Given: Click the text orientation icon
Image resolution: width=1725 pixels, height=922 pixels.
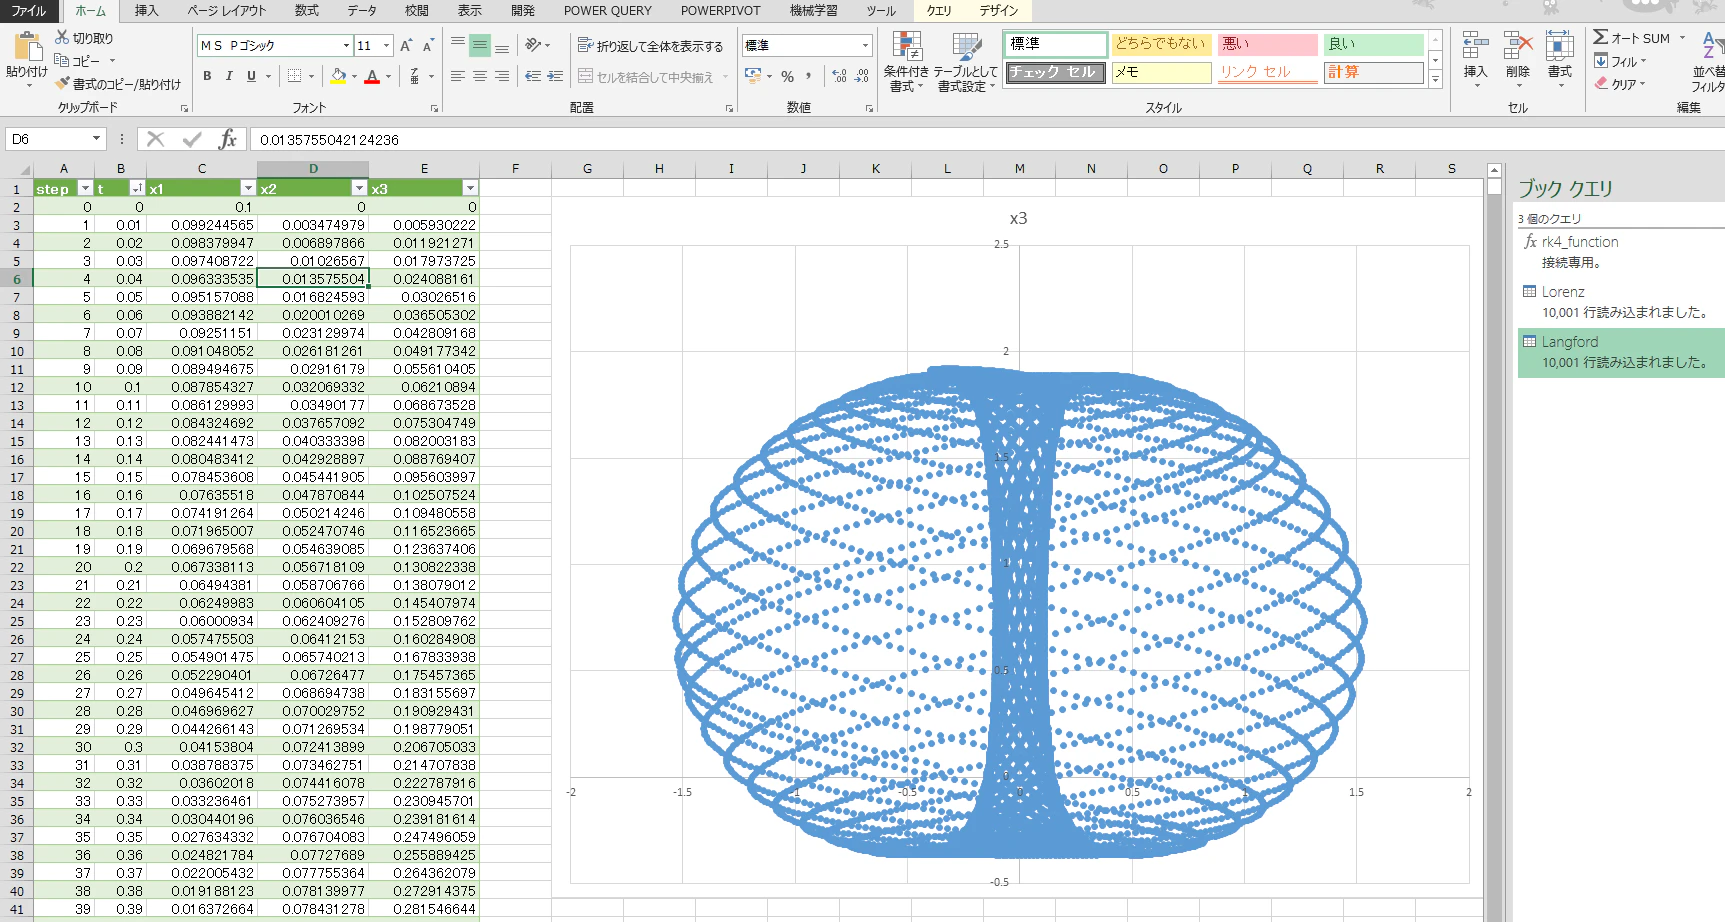Looking at the screenshot, I should tap(534, 45).
